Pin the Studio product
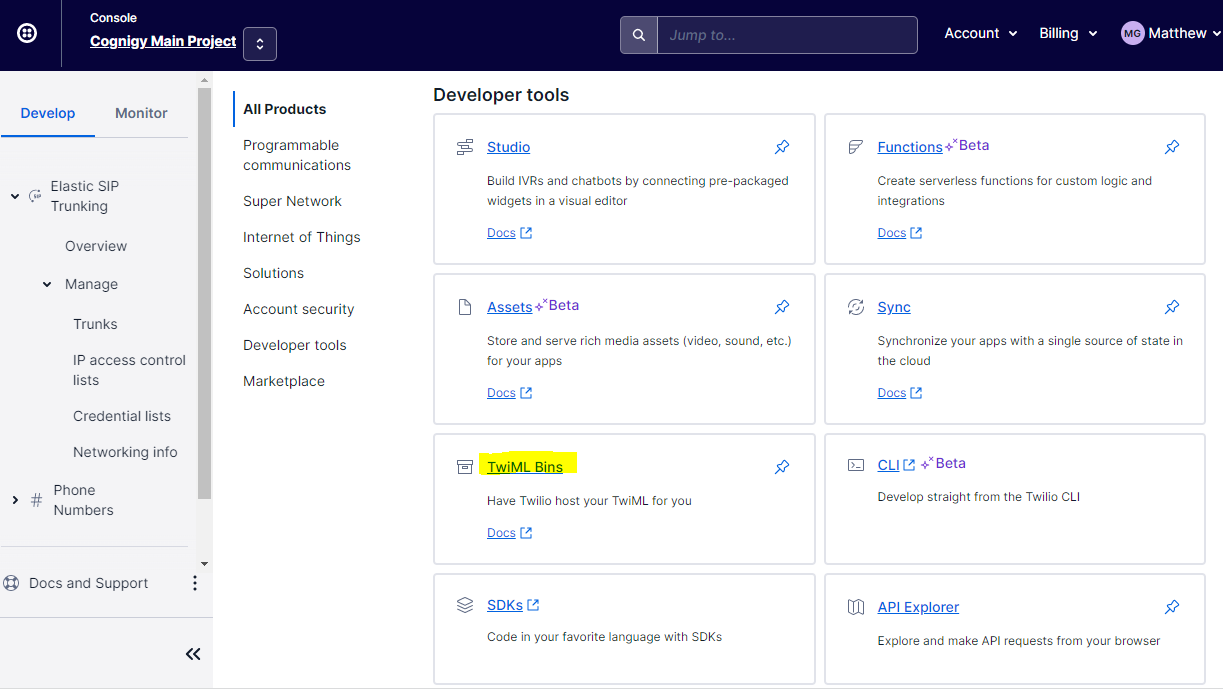 pyautogui.click(x=782, y=147)
